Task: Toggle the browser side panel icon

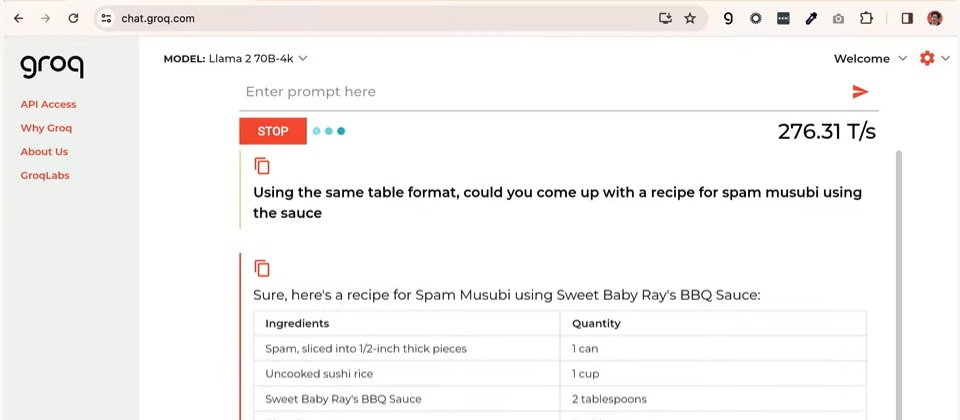Action: tap(907, 18)
